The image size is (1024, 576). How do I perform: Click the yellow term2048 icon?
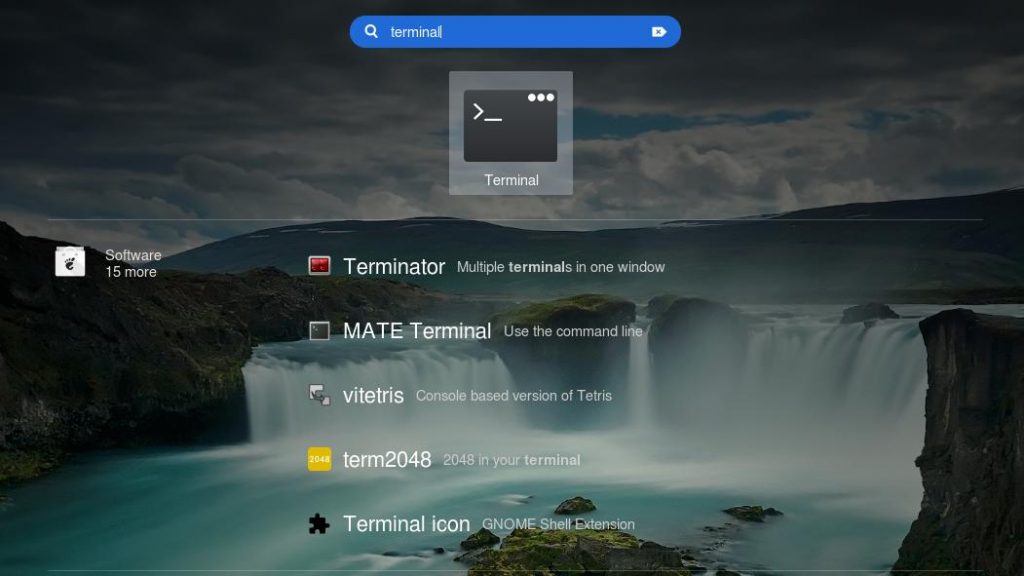point(319,459)
